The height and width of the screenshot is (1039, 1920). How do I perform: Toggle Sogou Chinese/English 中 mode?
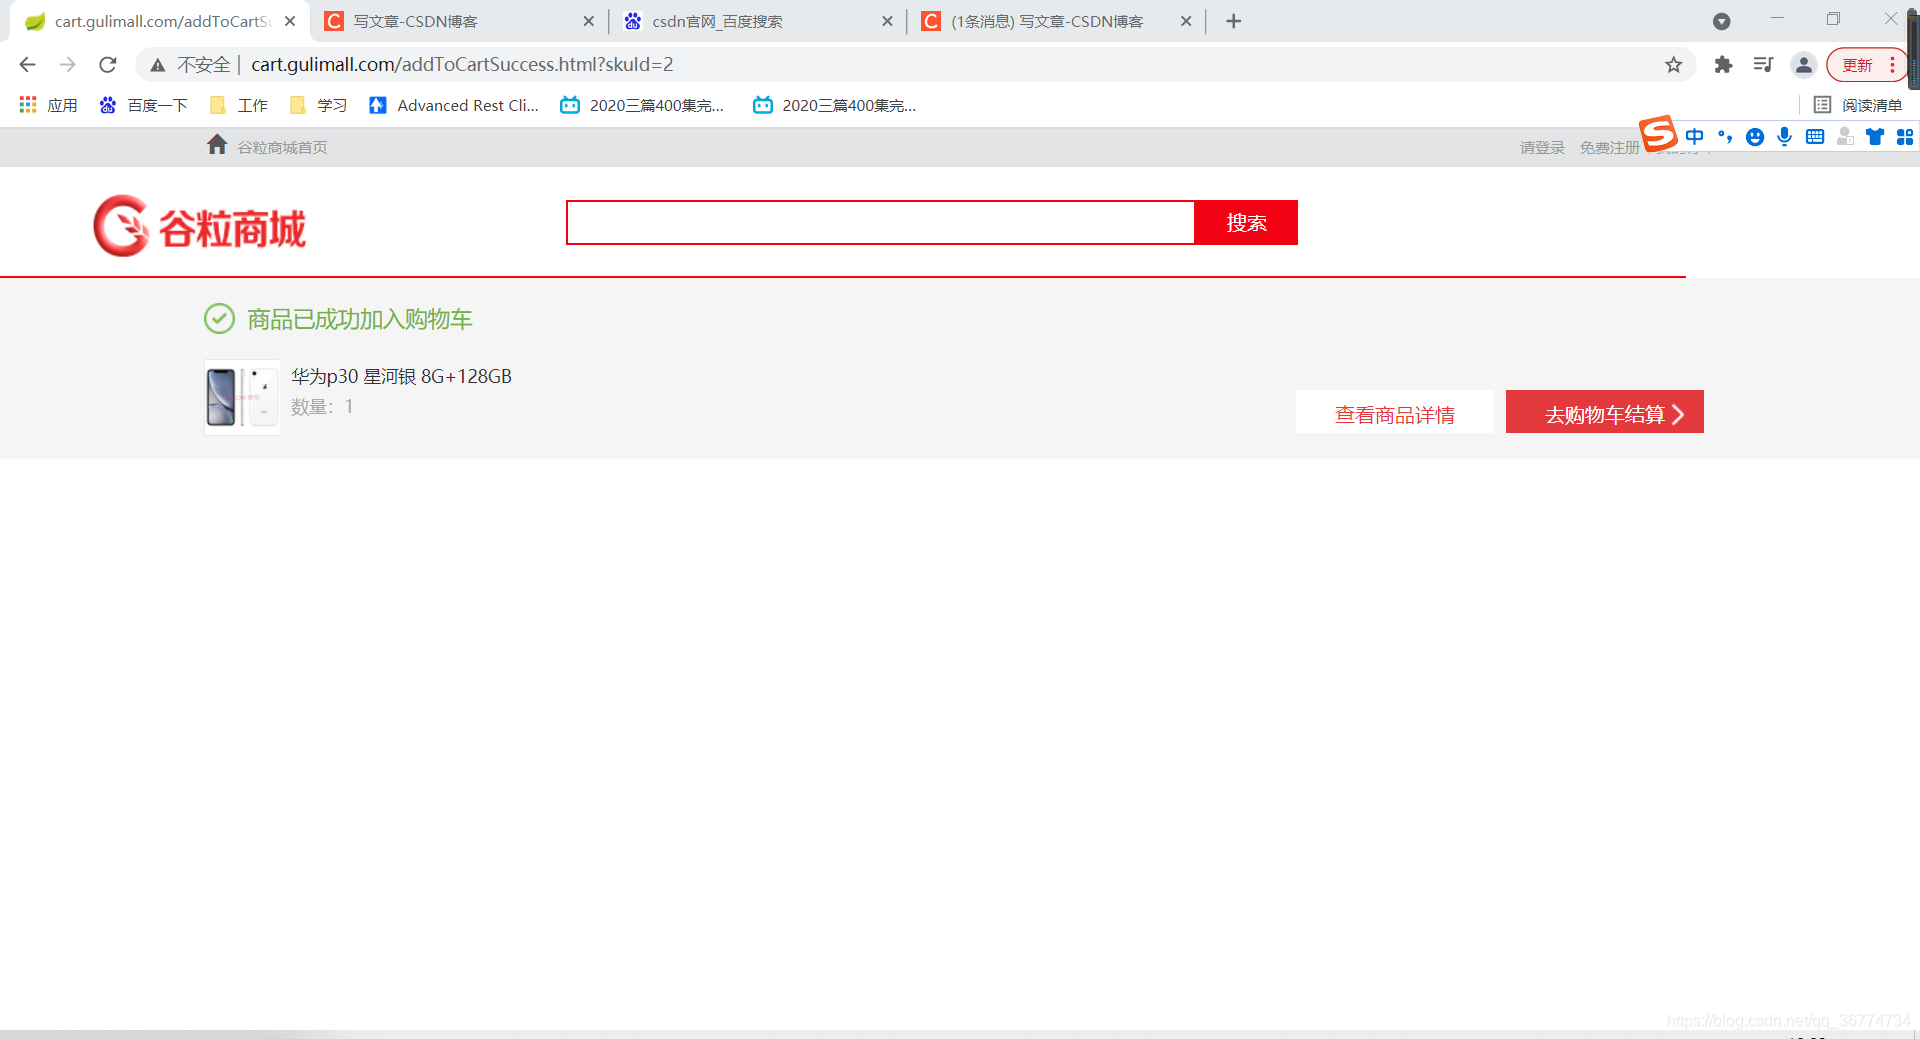[1694, 137]
